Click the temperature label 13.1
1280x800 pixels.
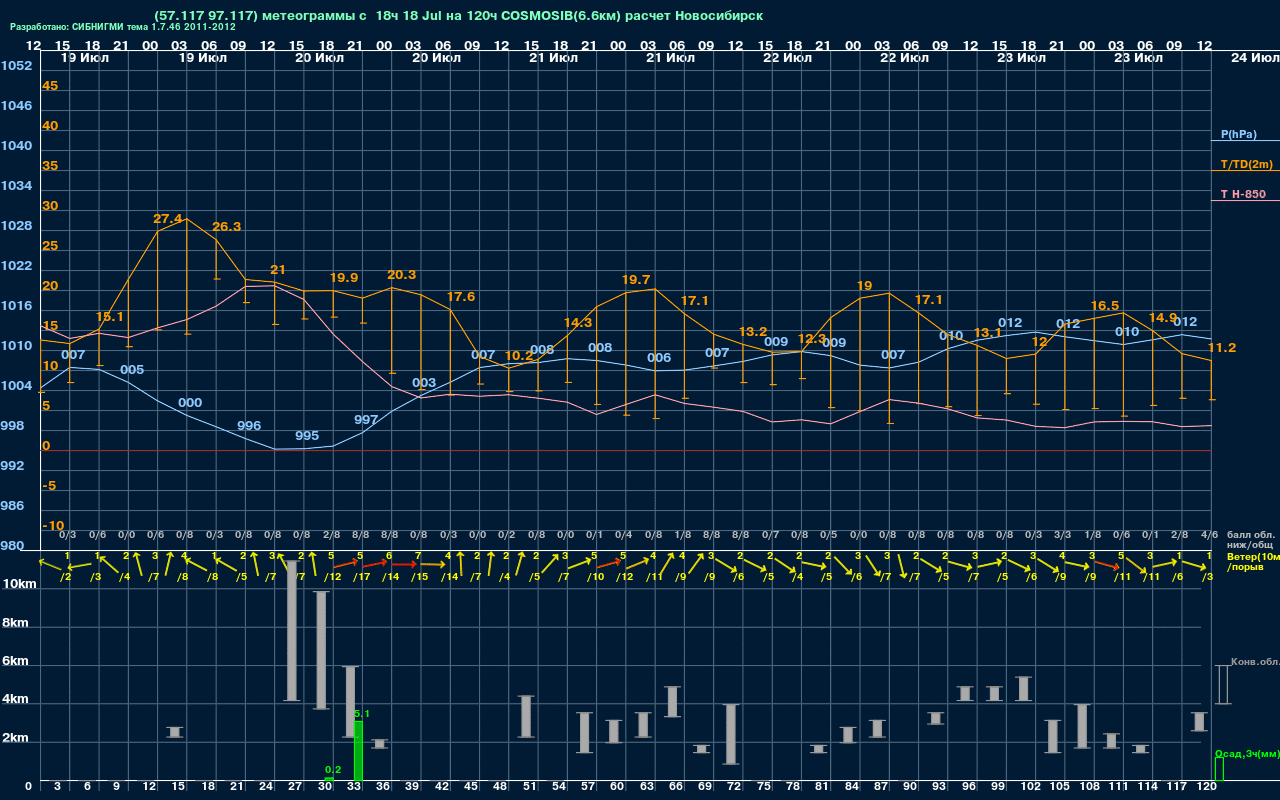(x=987, y=333)
